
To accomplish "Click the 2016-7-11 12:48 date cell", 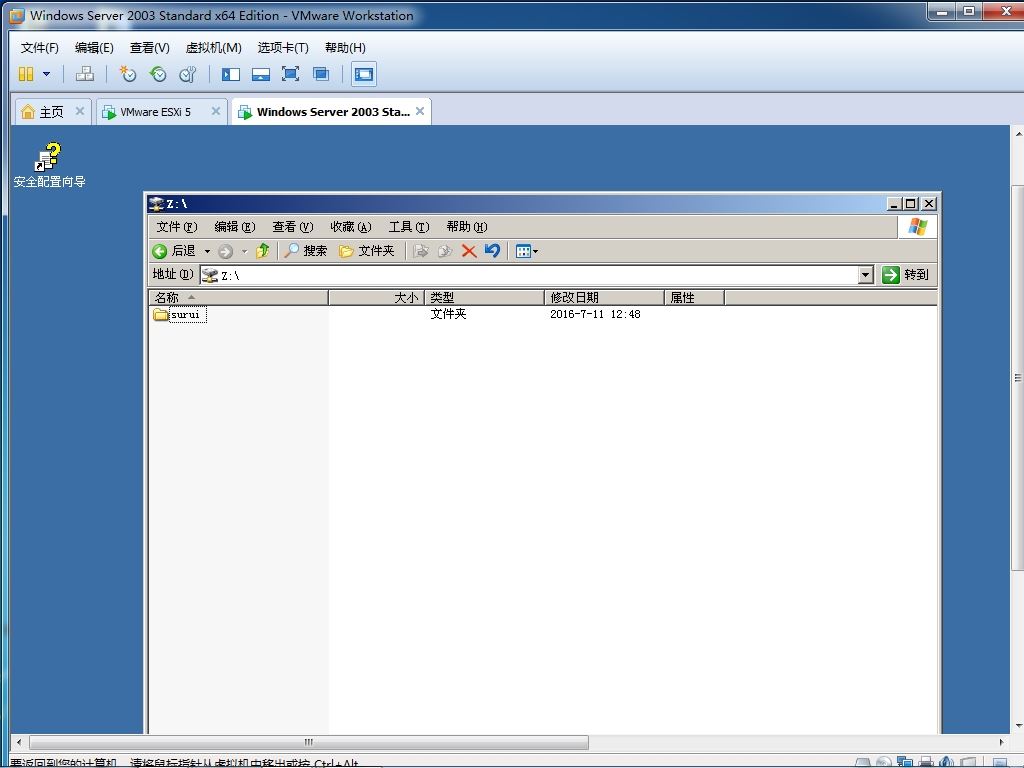I will click(595, 314).
